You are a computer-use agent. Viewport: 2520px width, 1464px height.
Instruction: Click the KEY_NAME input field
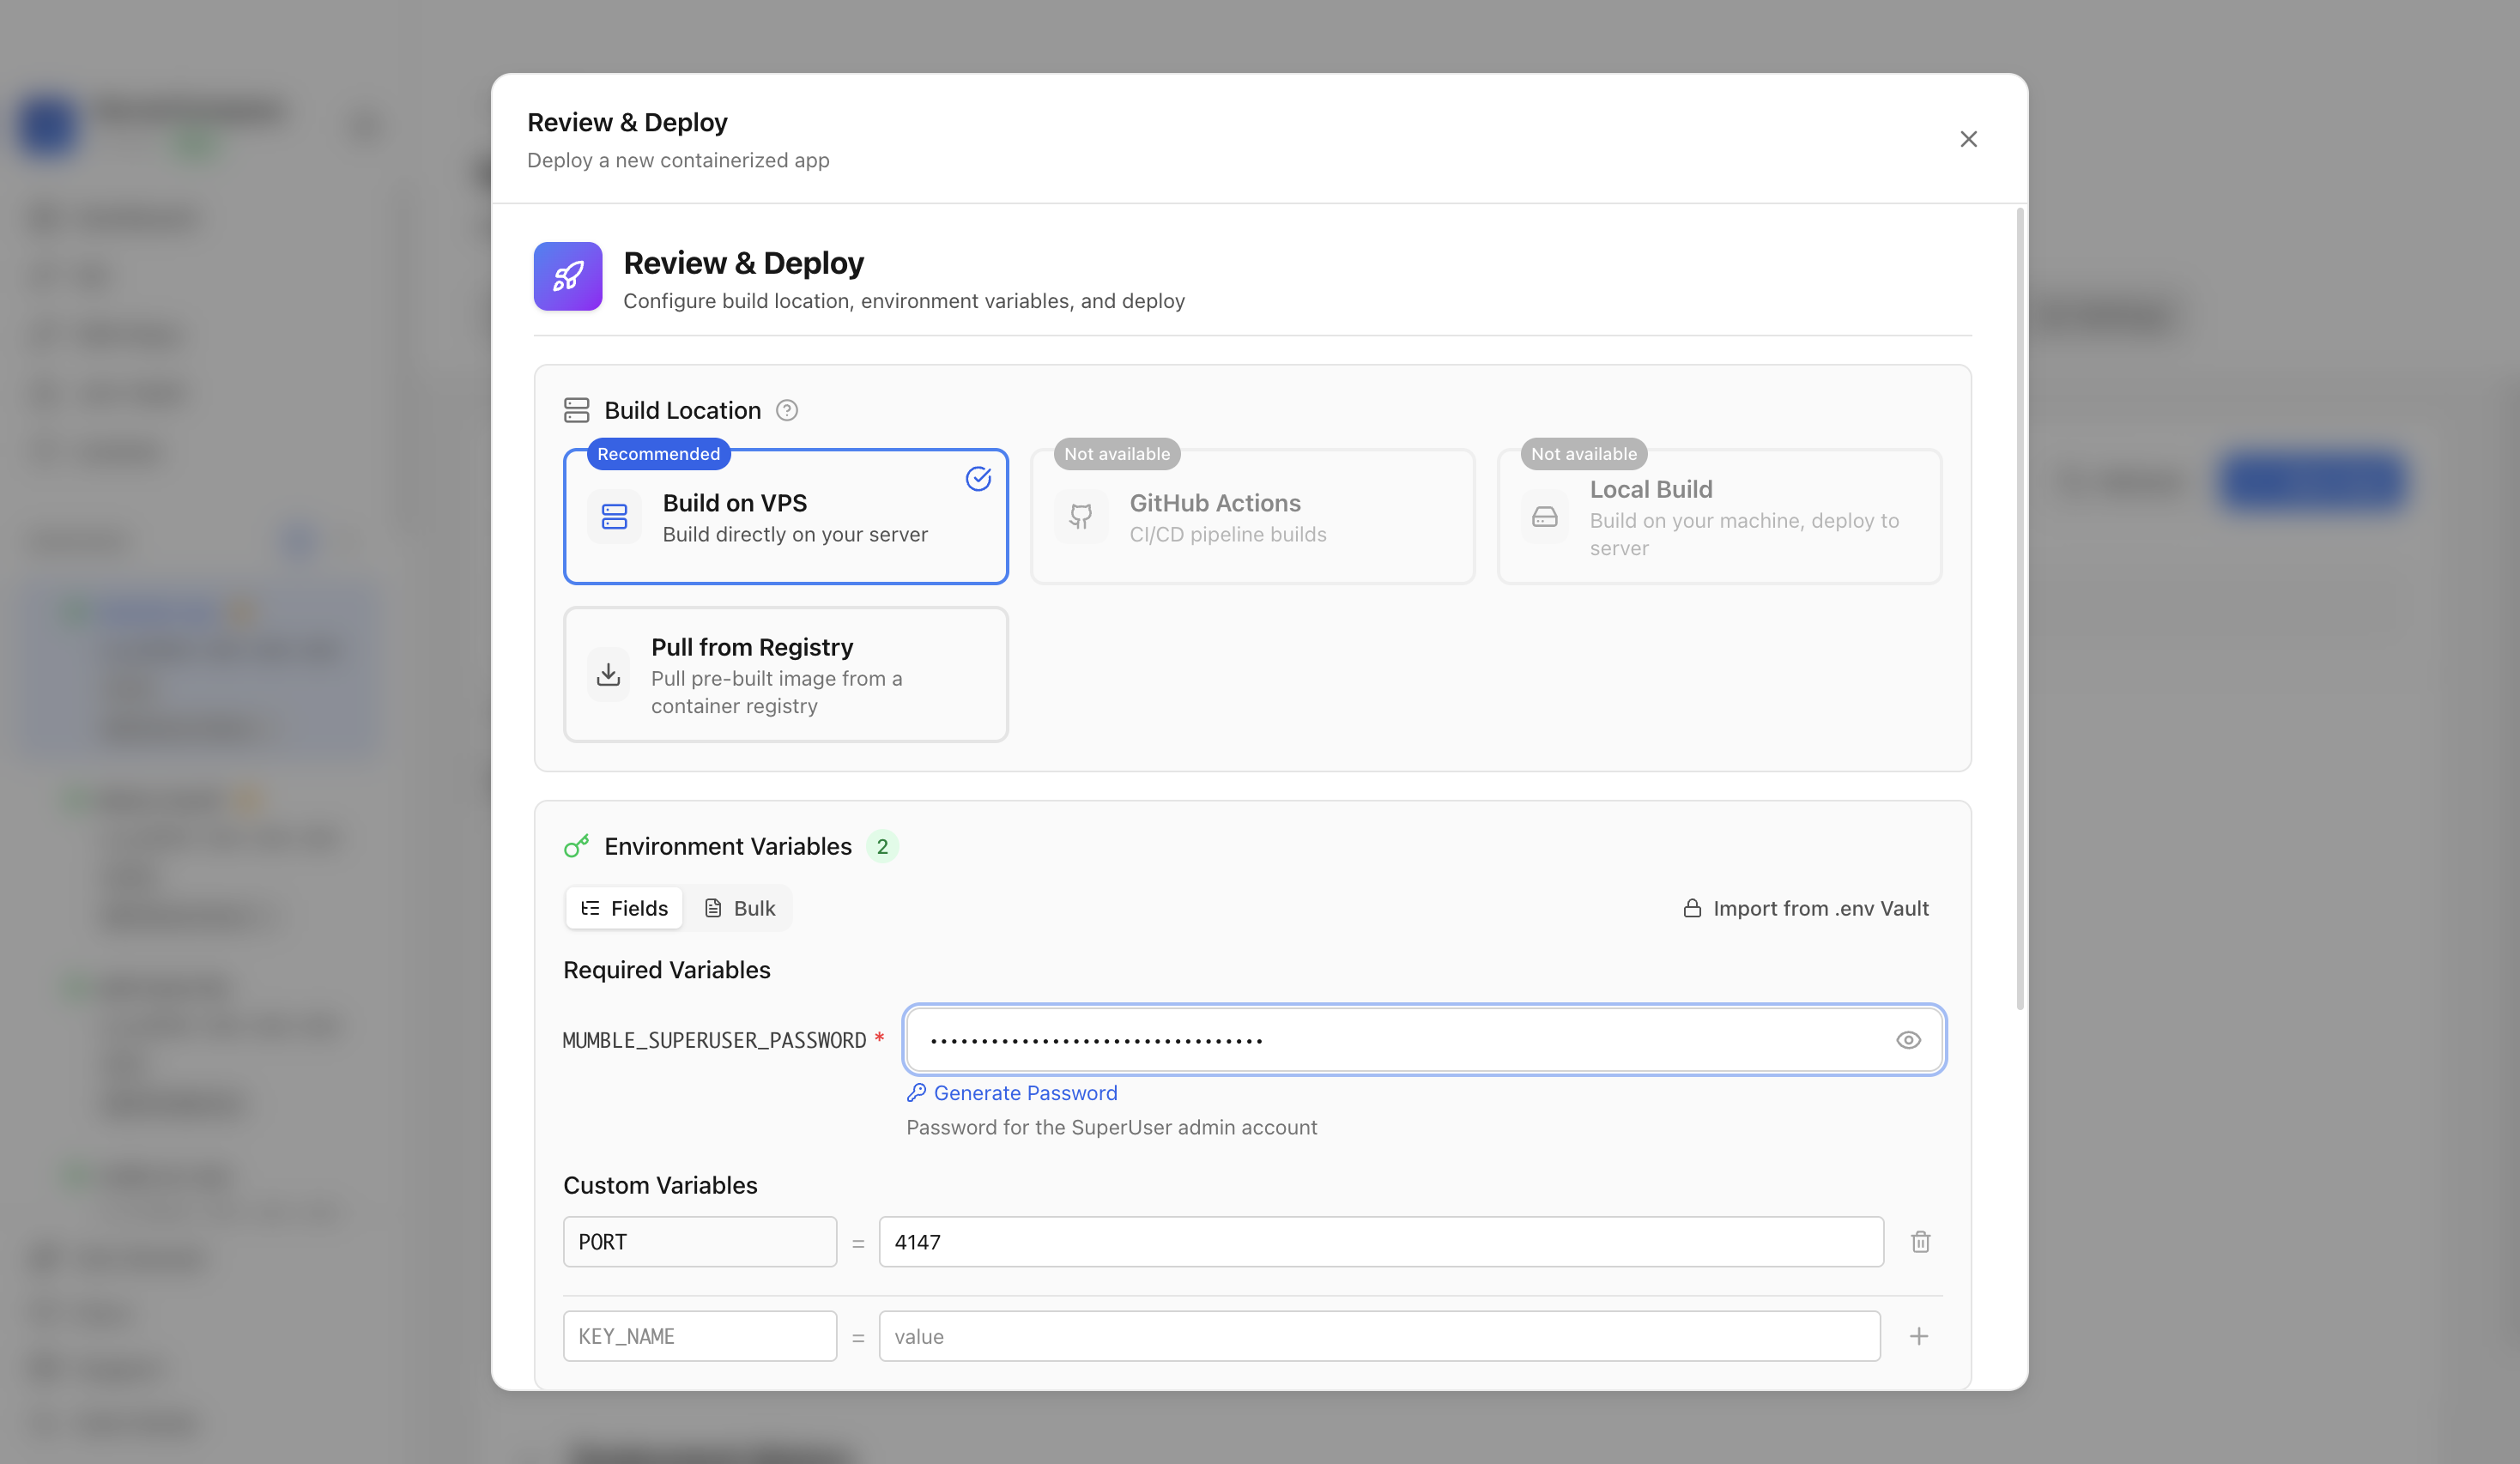[700, 1336]
